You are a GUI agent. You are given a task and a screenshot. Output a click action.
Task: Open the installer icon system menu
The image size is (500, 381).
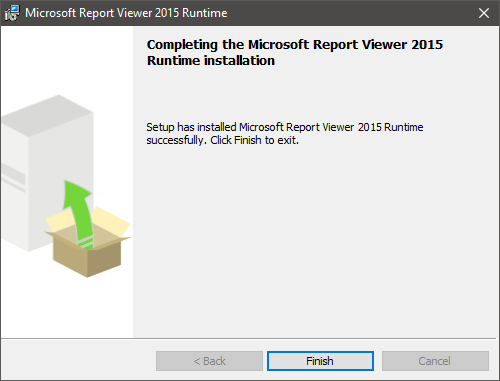[12, 13]
